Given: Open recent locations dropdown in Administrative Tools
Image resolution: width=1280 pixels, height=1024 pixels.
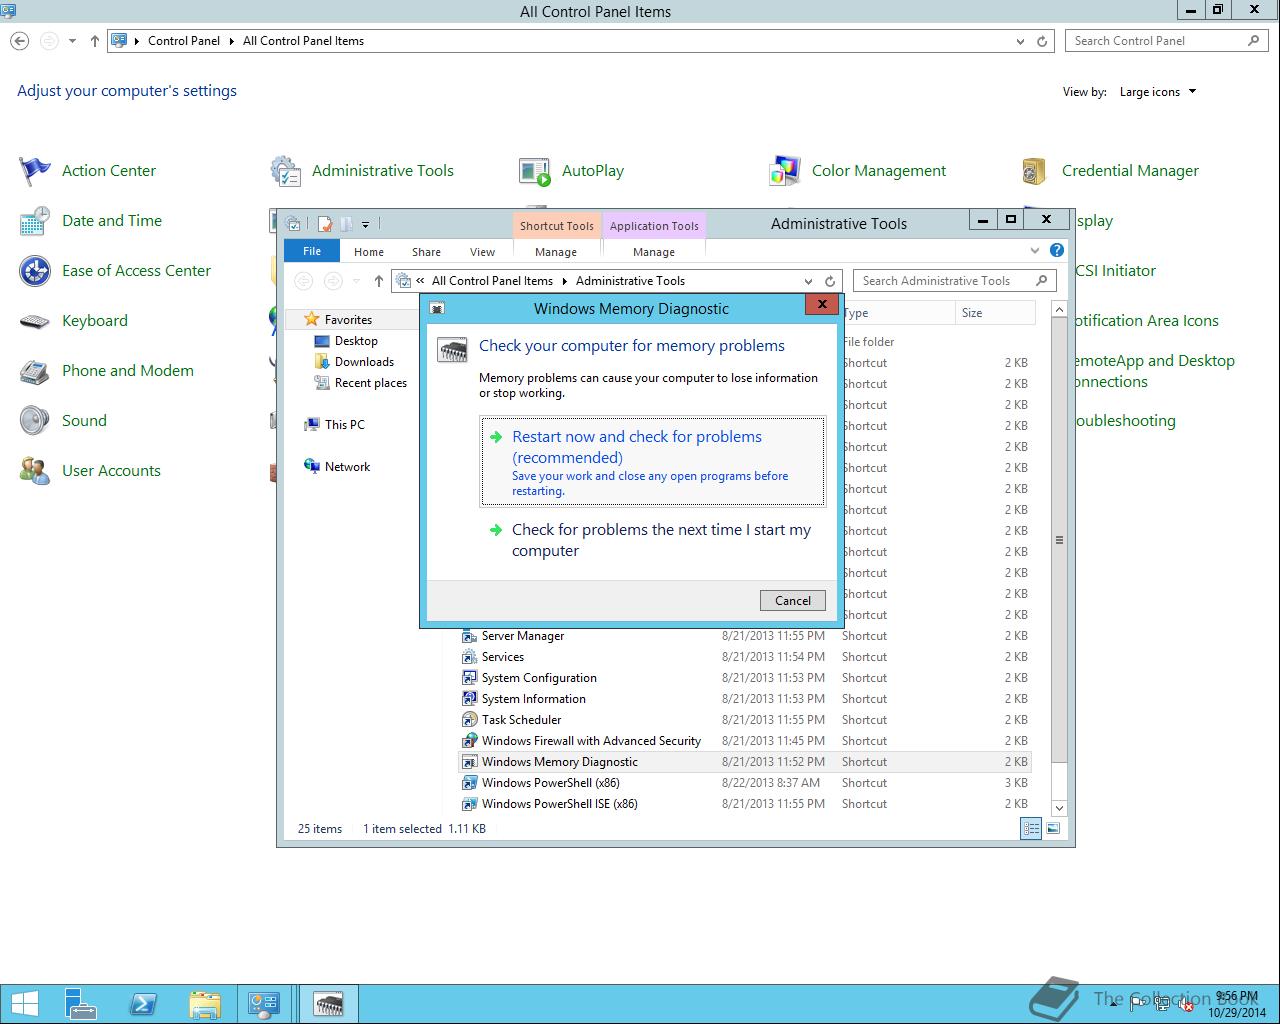Looking at the screenshot, I should click(356, 281).
